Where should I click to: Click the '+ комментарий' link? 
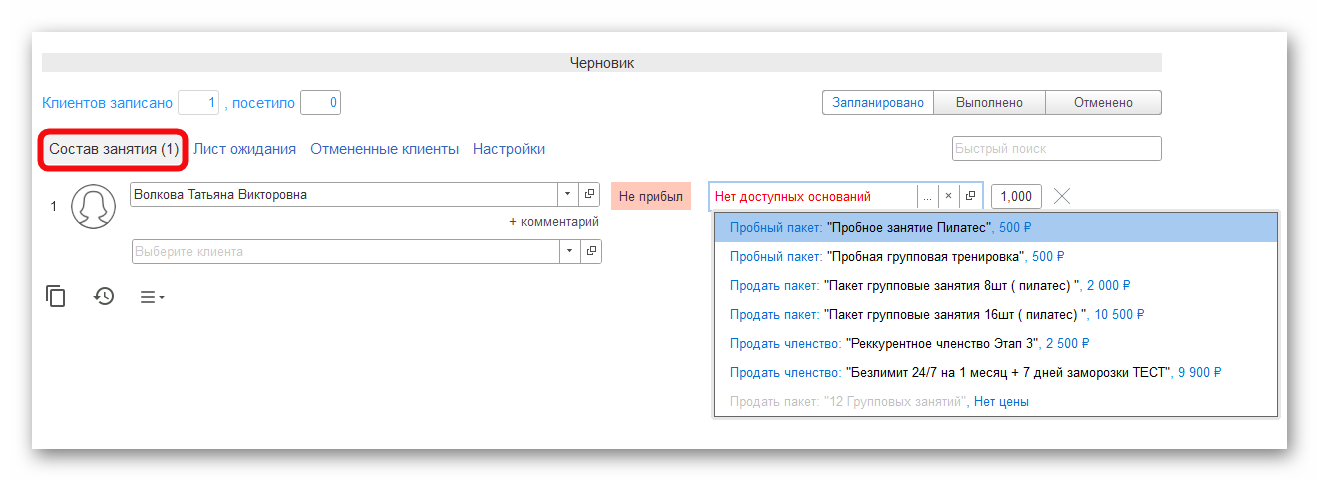click(554, 222)
